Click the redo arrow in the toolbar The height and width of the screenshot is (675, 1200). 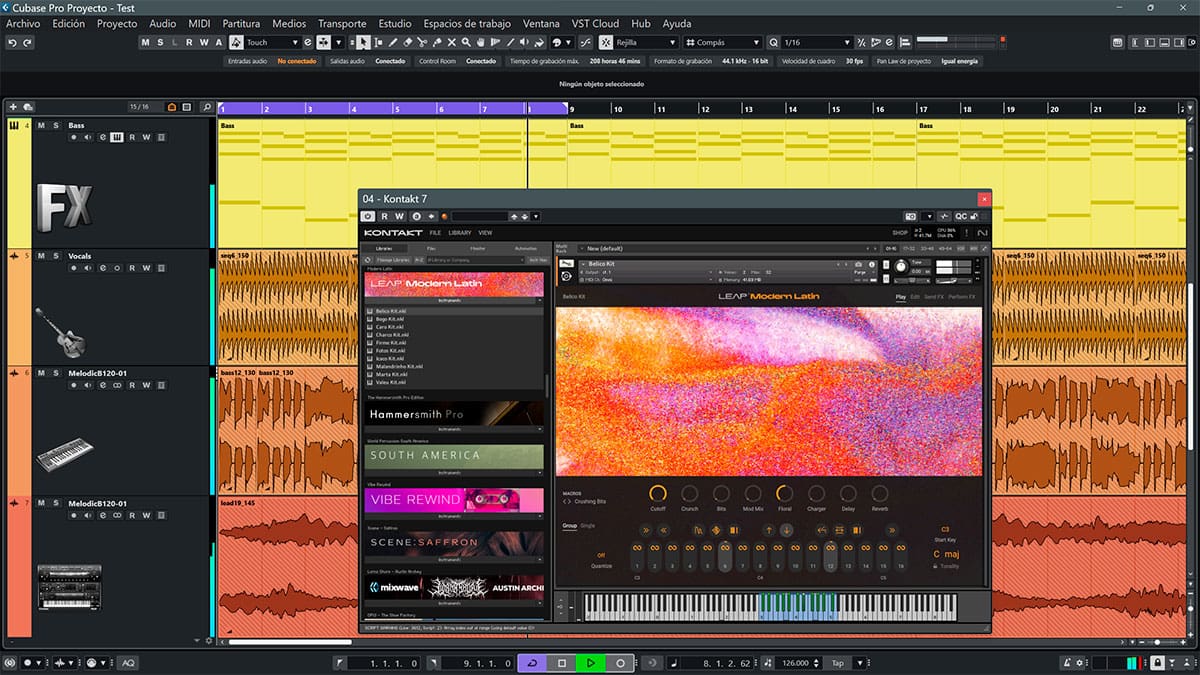tap(28, 43)
